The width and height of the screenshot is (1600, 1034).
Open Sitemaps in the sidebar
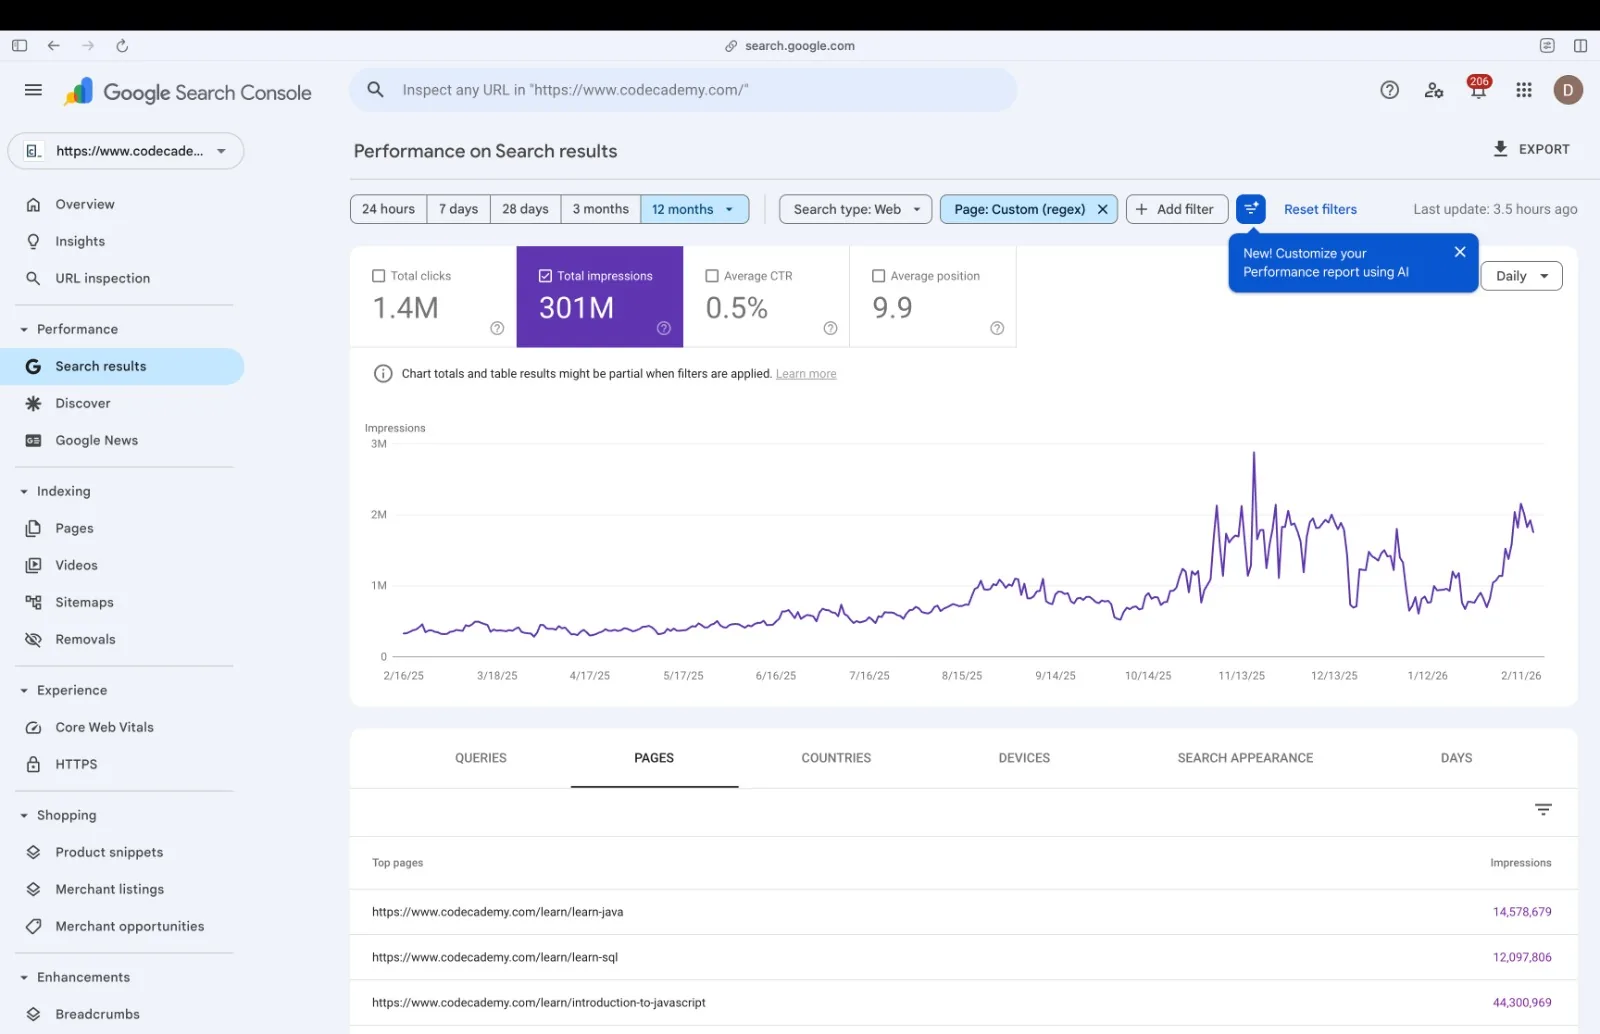[122, 602]
